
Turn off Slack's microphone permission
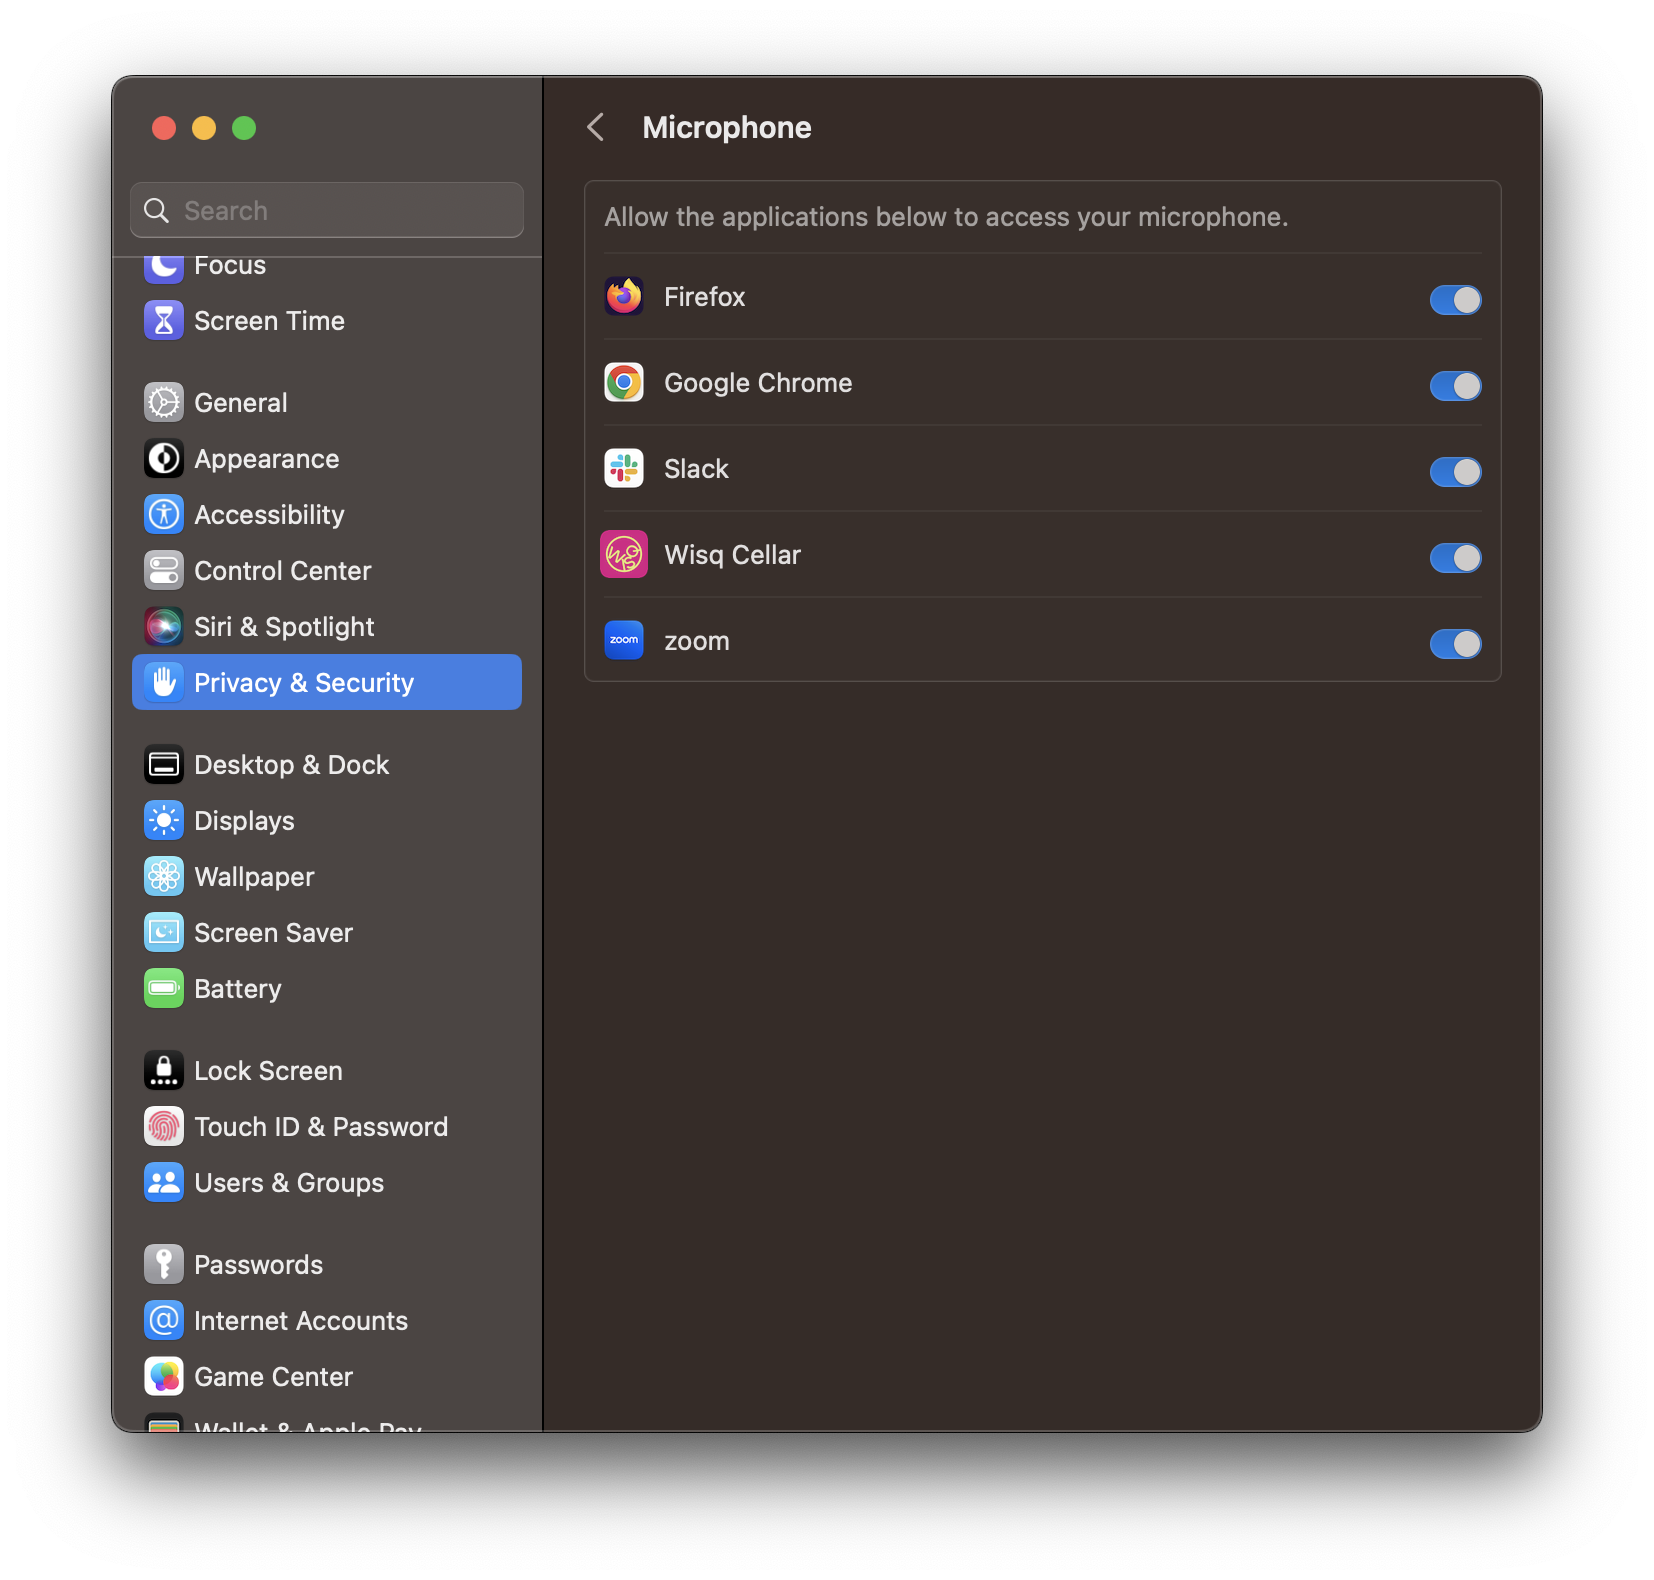tap(1455, 472)
